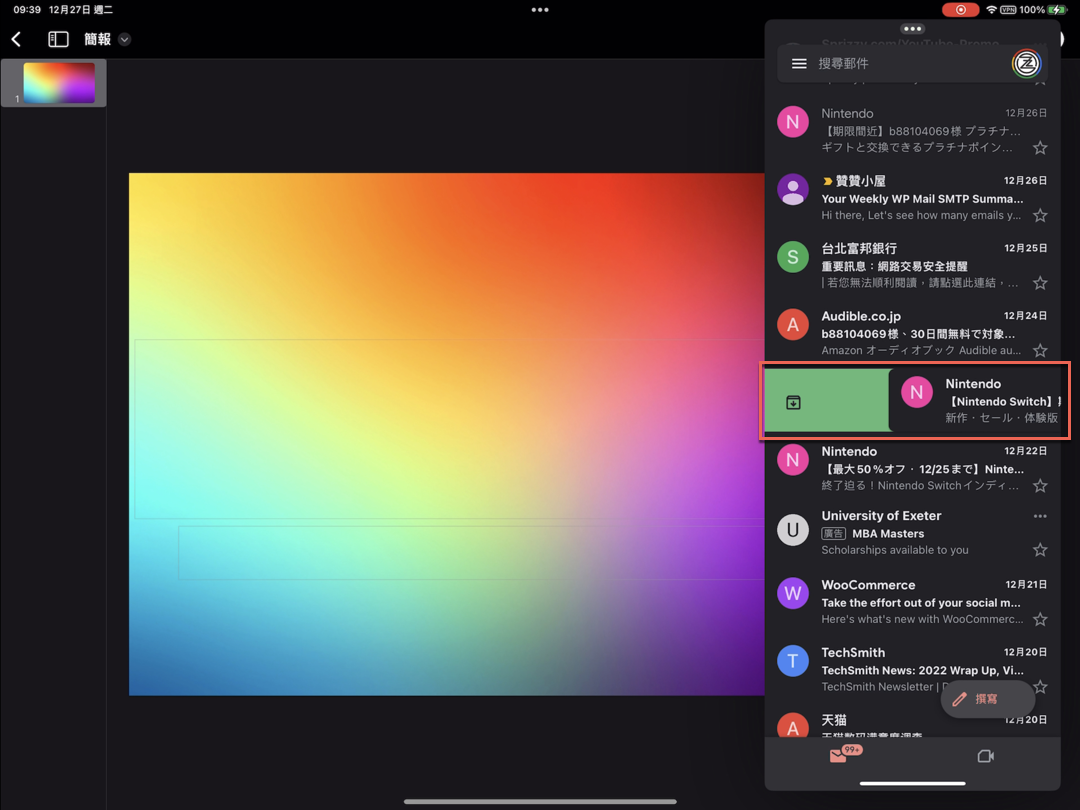1080x810 pixels.
Task: Select 贊贊小屋 purple sender avatar
Action: 793,189
